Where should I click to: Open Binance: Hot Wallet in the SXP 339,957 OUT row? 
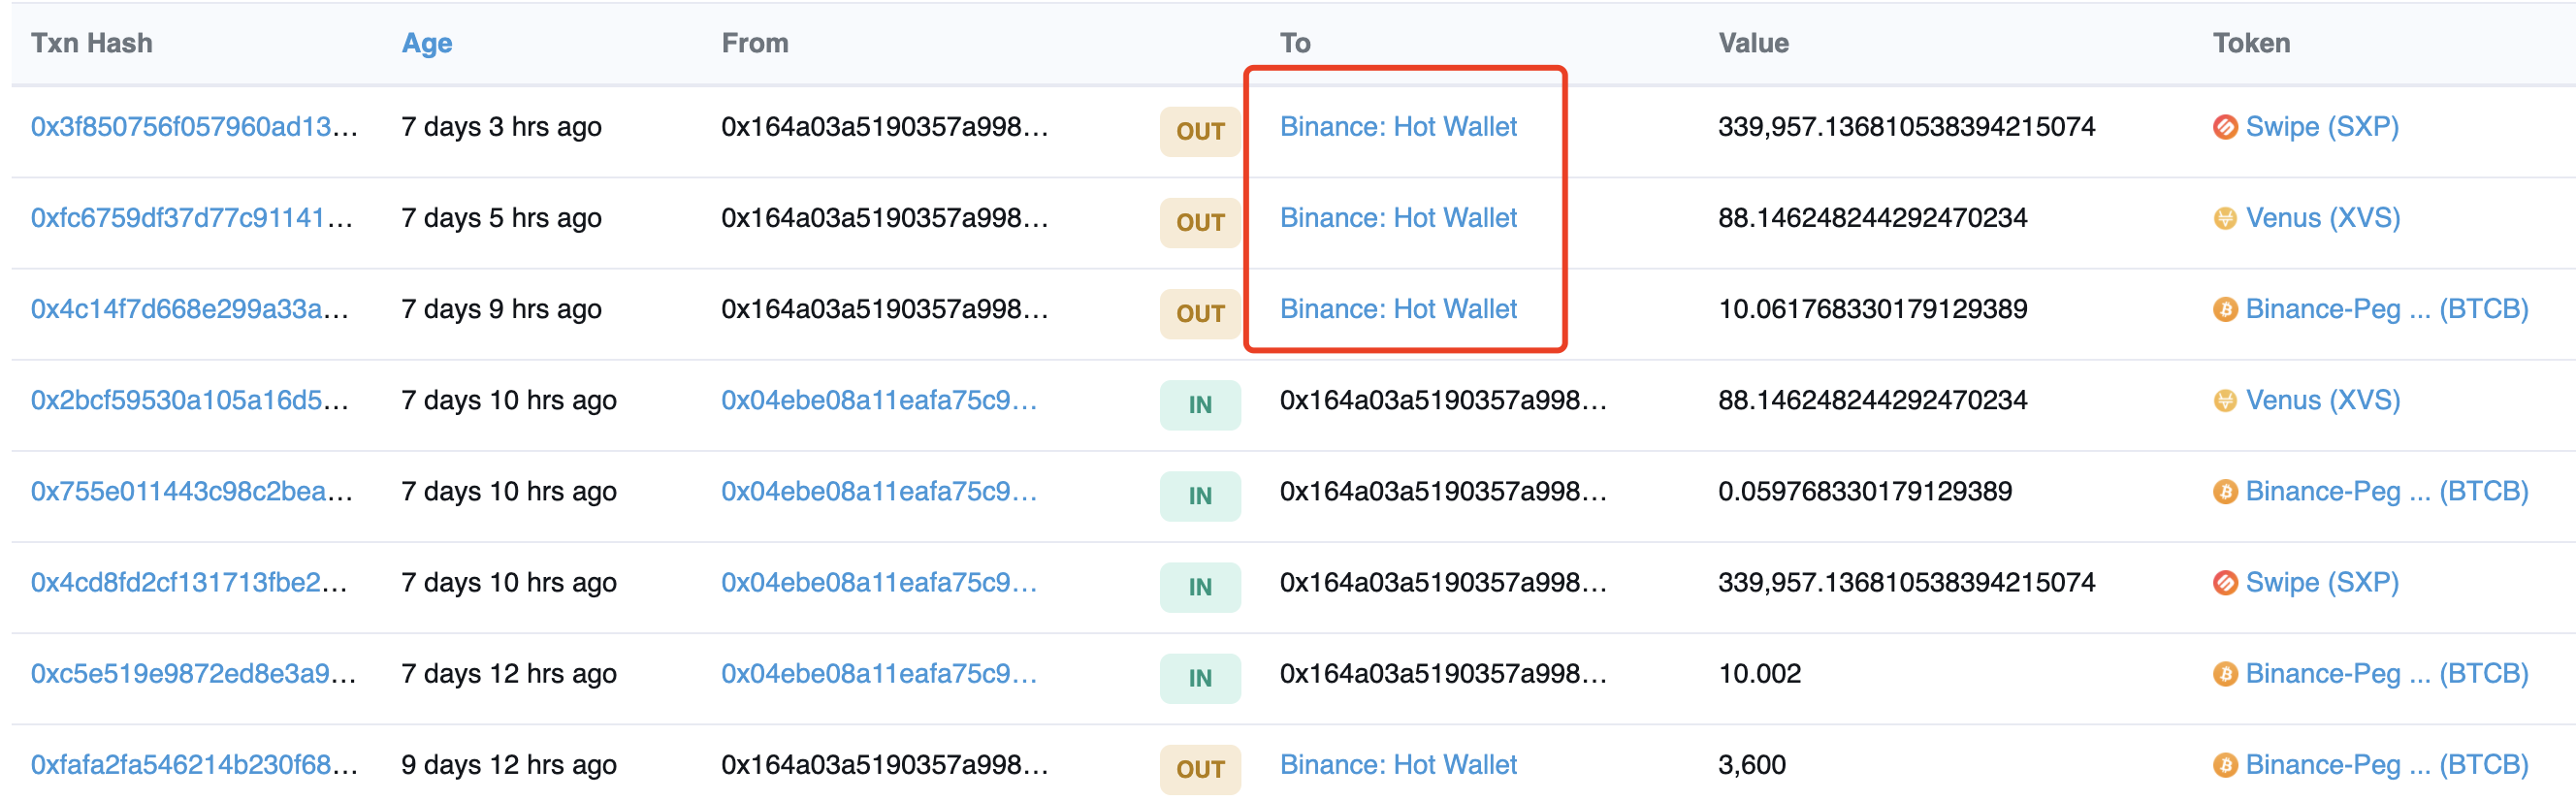click(1398, 127)
